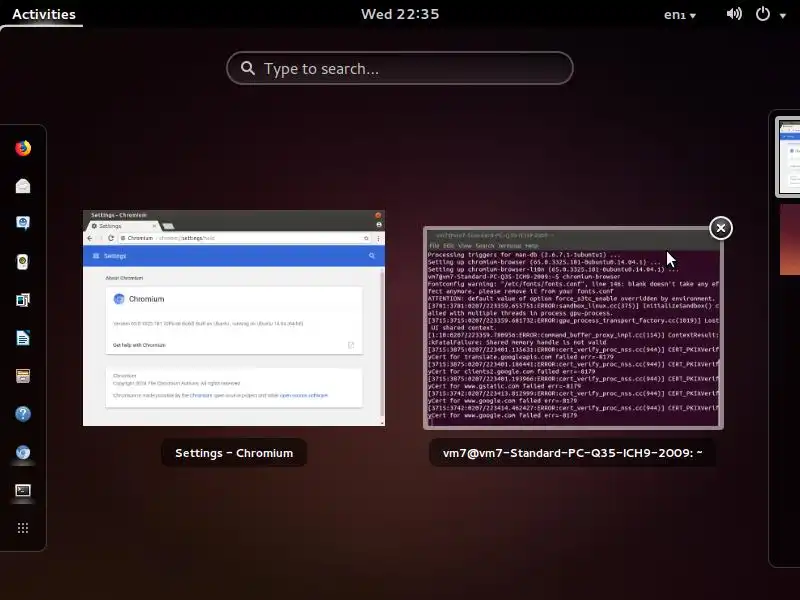Viewport: 800px width, 600px height.
Task: Switch to the first workspace thumbnail
Action: (x=789, y=157)
